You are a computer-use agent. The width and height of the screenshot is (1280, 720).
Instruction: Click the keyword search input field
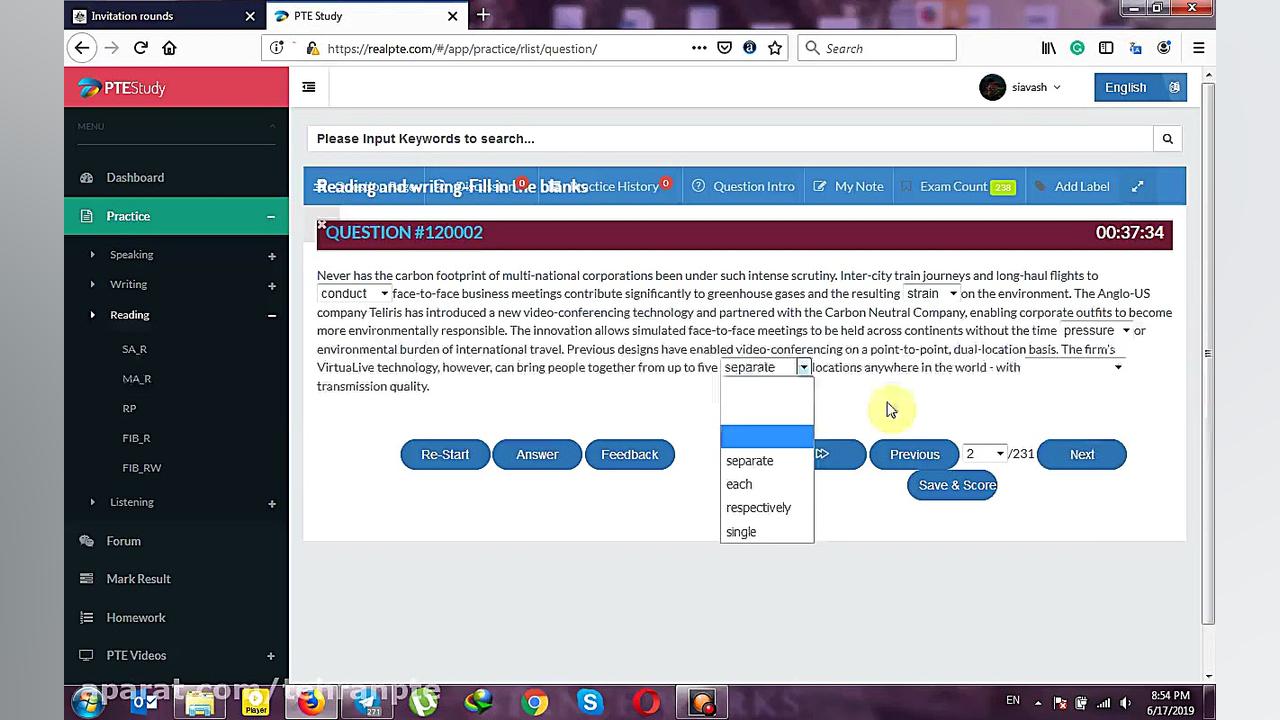pyautogui.click(x=730, y=139)
